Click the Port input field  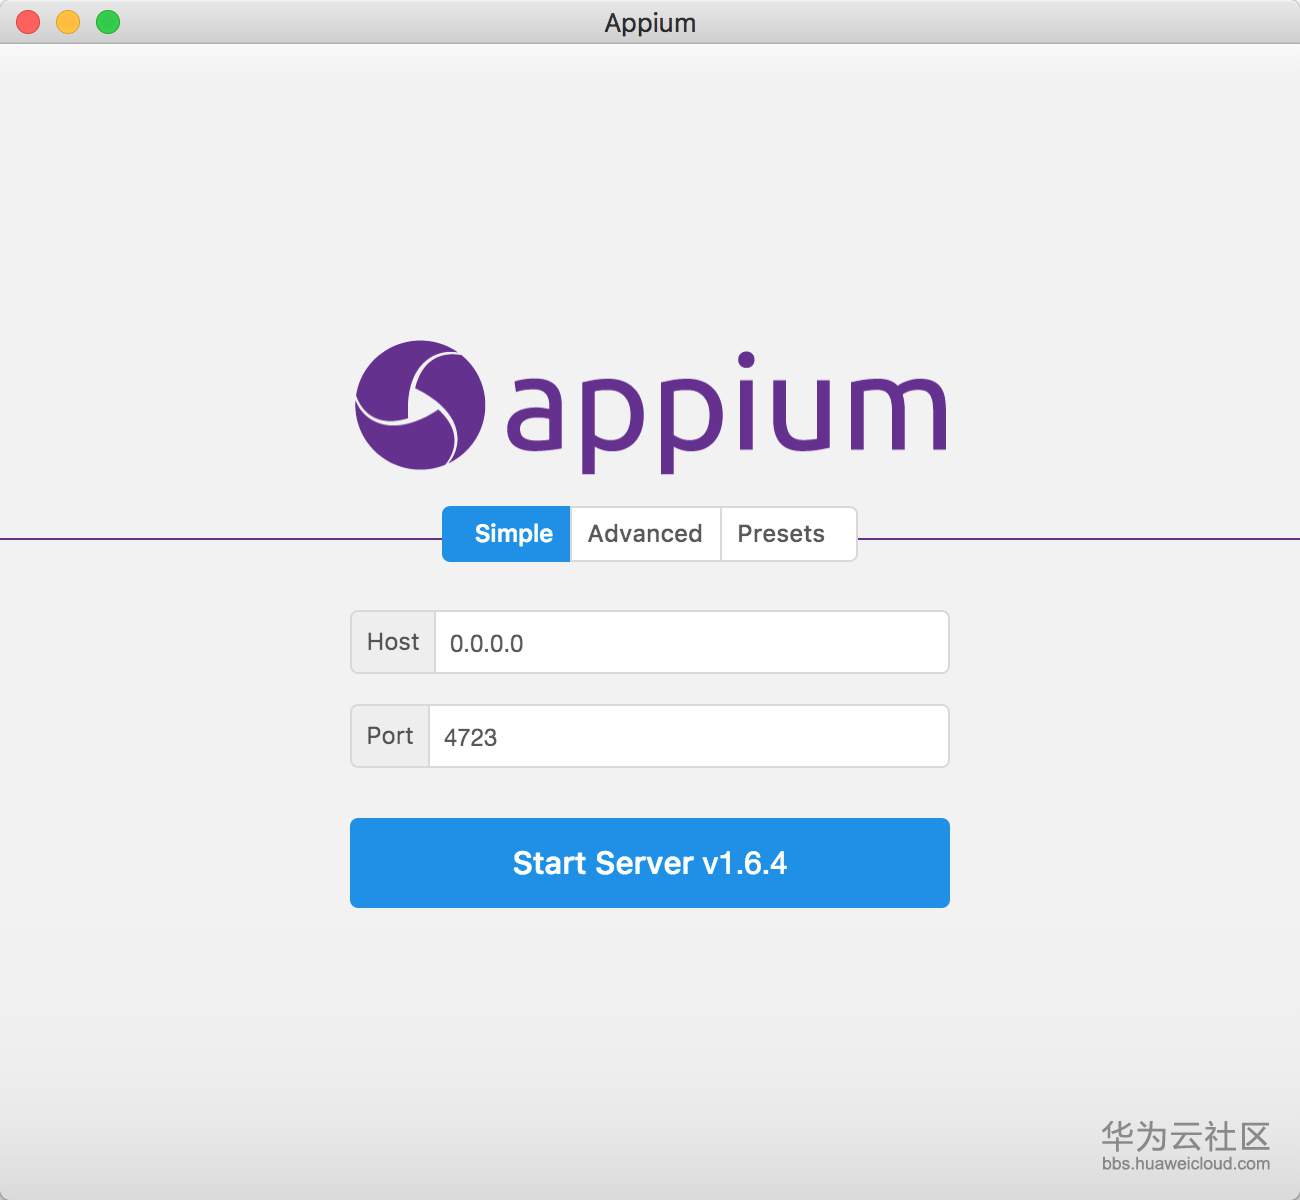[689, 736]
